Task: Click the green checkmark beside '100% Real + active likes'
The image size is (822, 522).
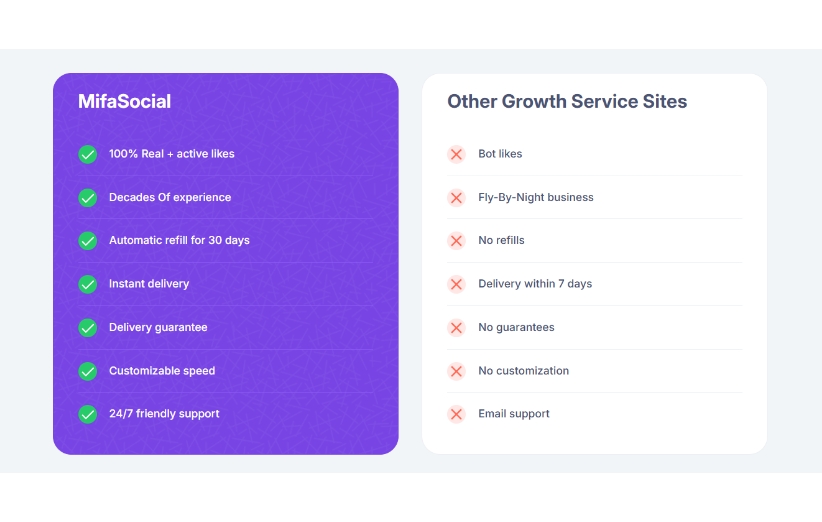Action: [88, 154]
